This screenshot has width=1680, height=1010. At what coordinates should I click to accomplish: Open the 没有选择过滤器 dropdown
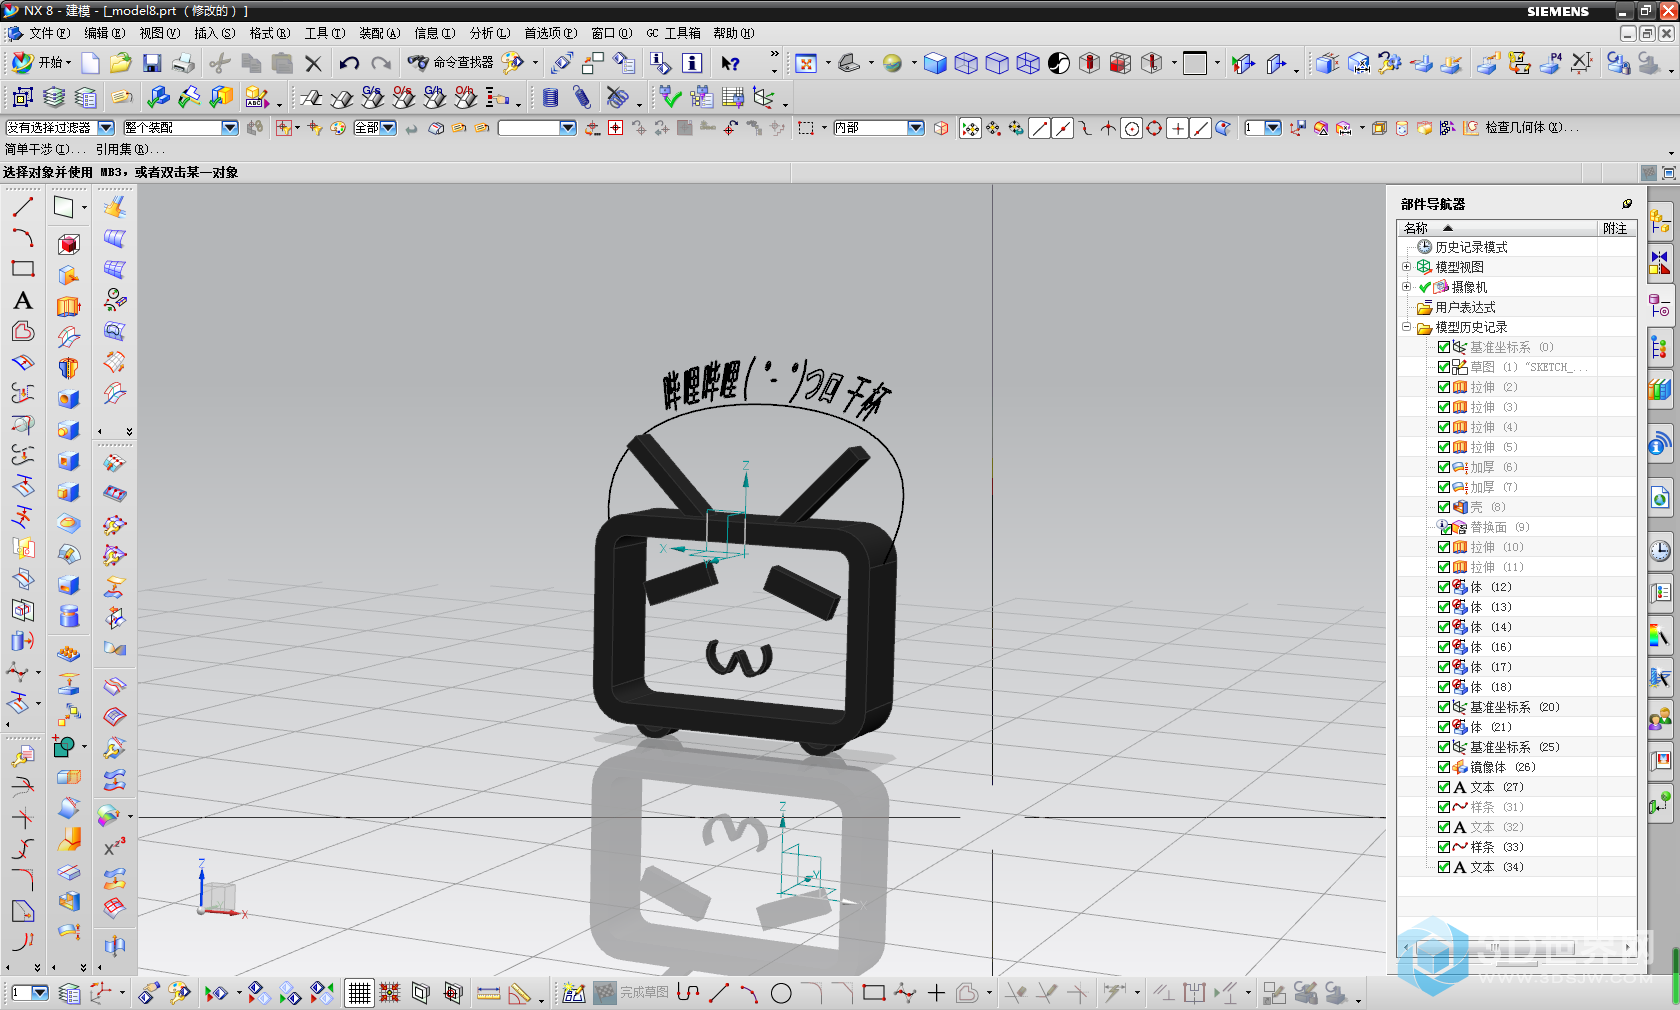click(105, 128)
